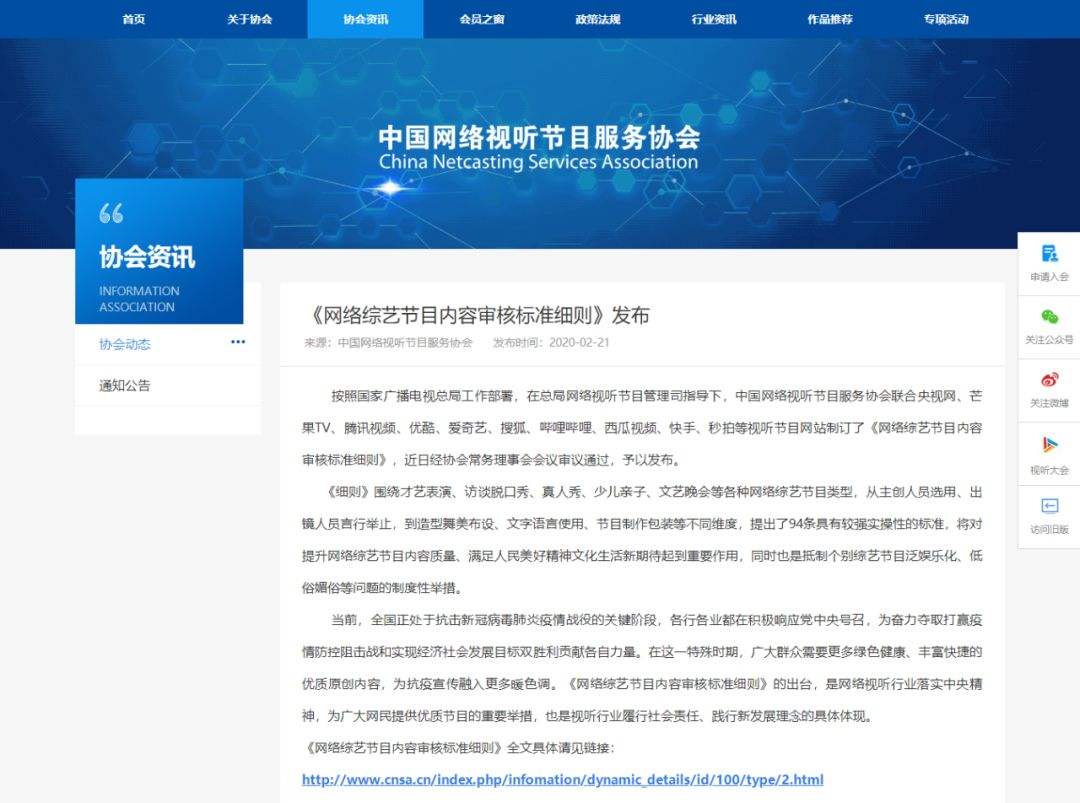The width and height of the screenshot is (1080, 803).
Task: Open the 行业资讯 section
Action: click(x=713, y=18)
